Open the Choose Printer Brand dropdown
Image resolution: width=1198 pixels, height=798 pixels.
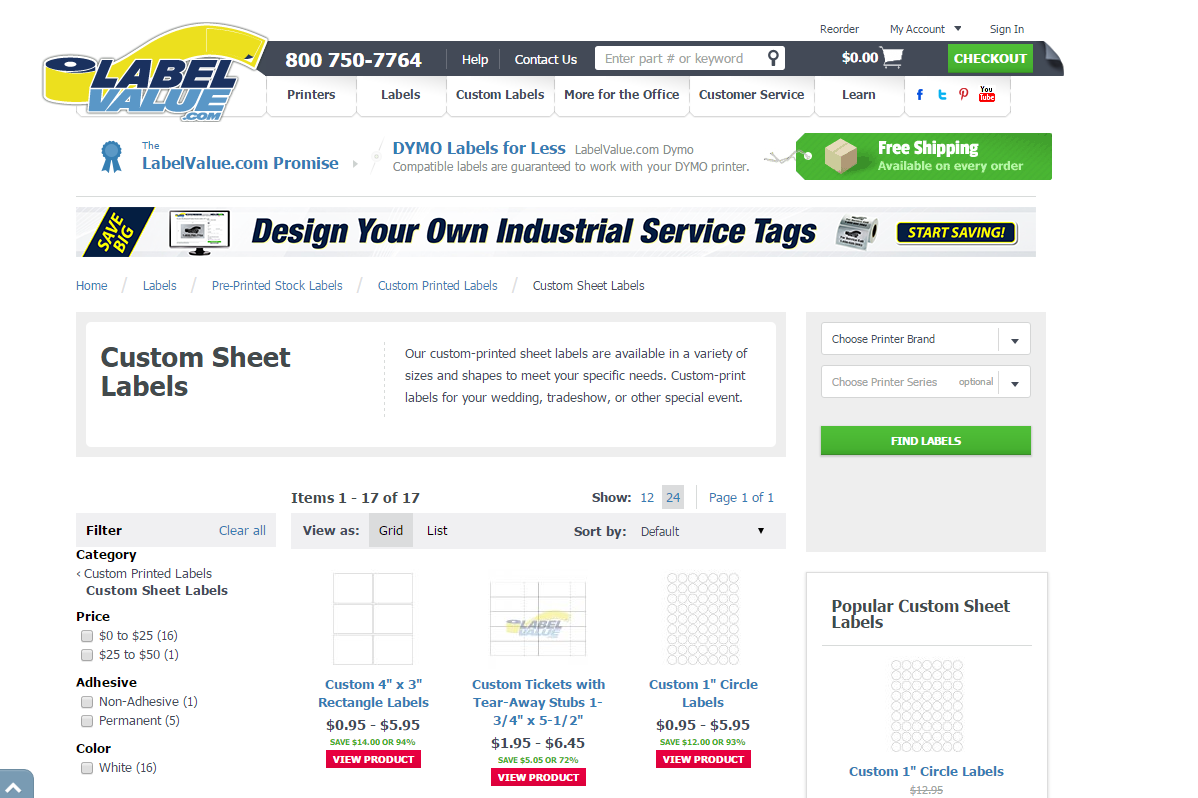coord(925,339)
